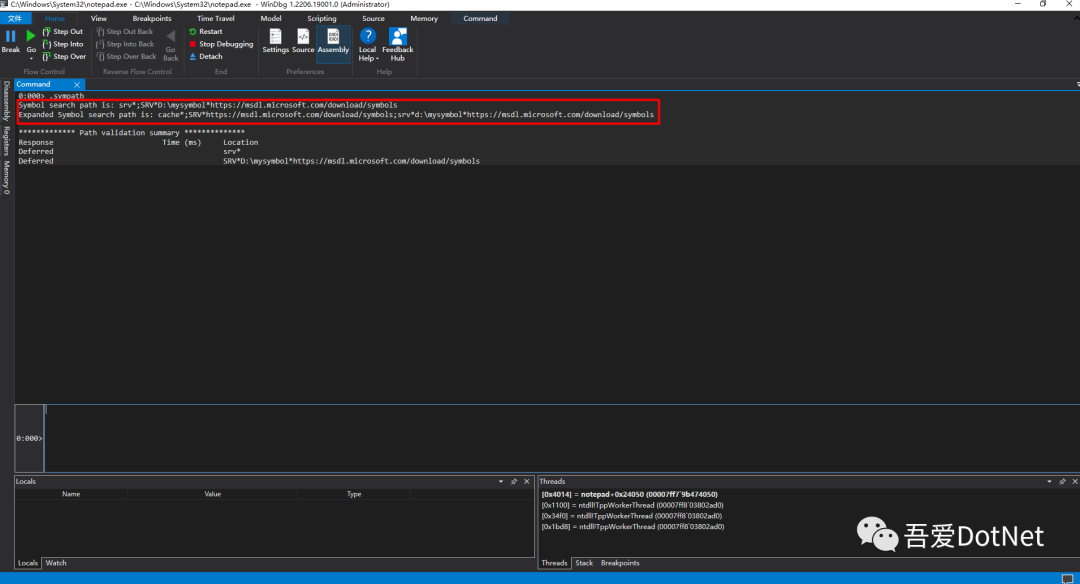Click Step Into
Screen dimensions: 1080x584
pyautogui.click(x=63, y=44)
